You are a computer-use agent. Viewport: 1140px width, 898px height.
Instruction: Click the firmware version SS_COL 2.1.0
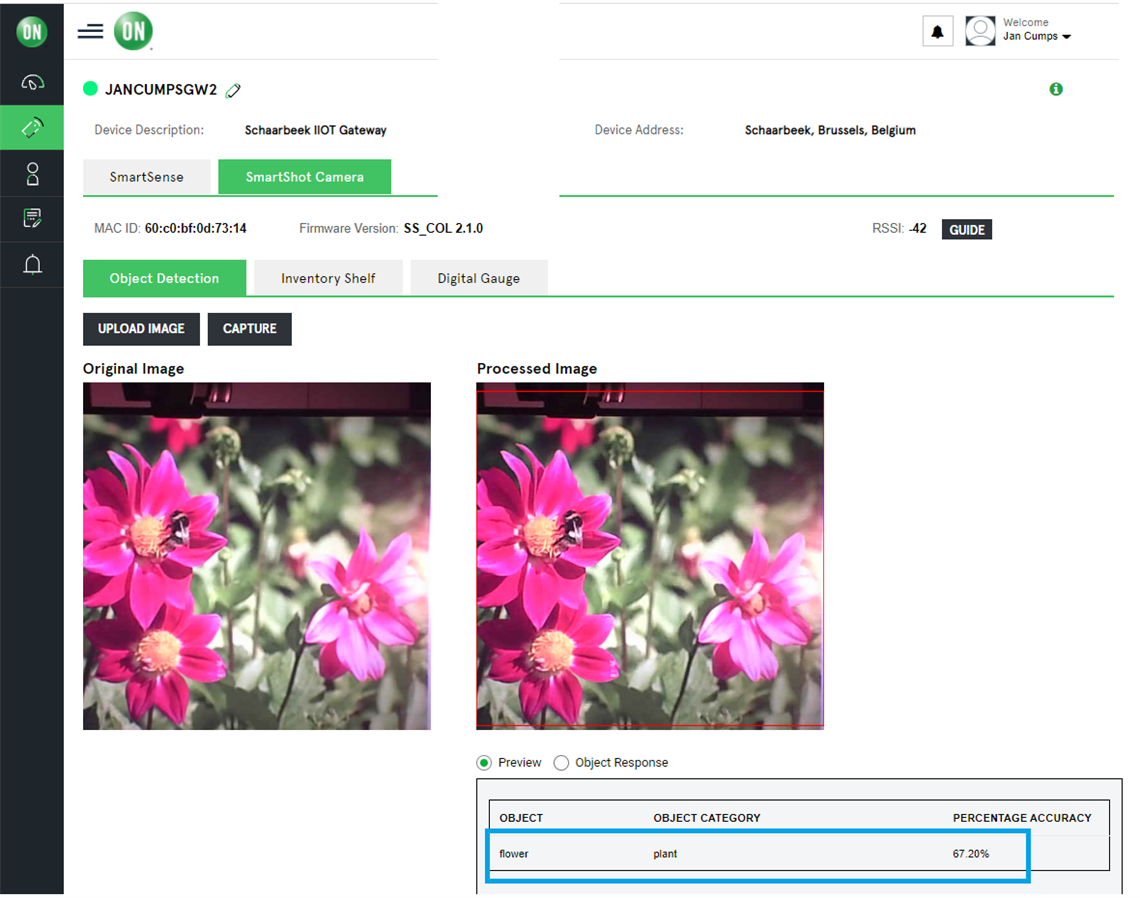[x=443, y=228]
